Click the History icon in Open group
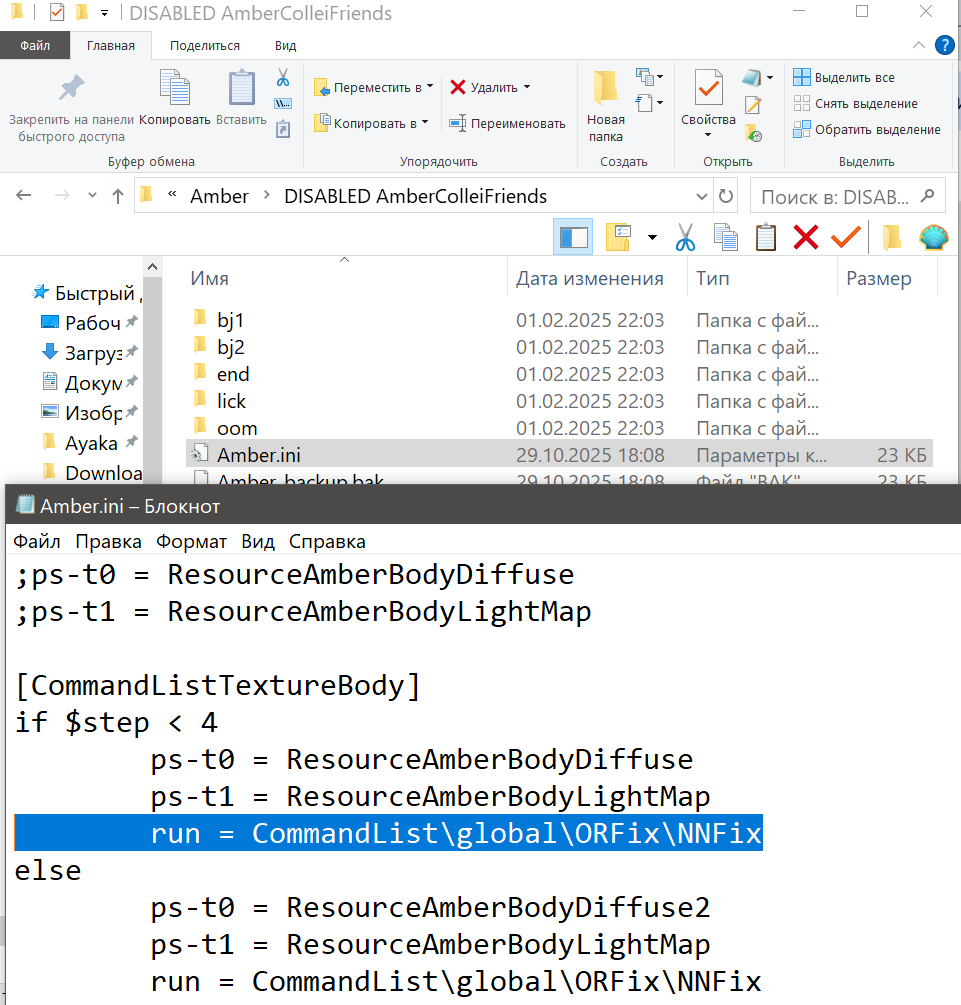Screen dimensions: 961x1005 tap(753, 133)
